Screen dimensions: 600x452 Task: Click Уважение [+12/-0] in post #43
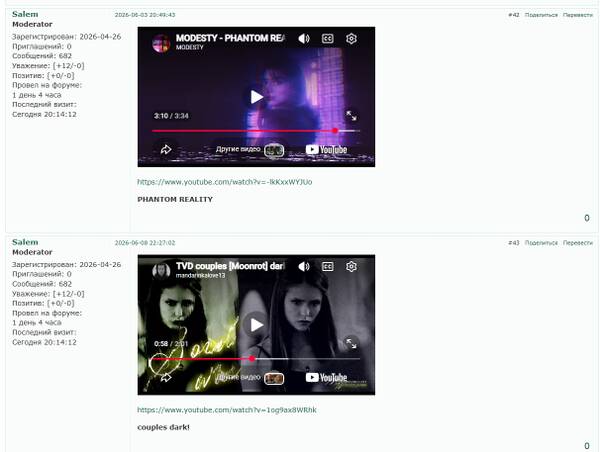click(48, 294)
